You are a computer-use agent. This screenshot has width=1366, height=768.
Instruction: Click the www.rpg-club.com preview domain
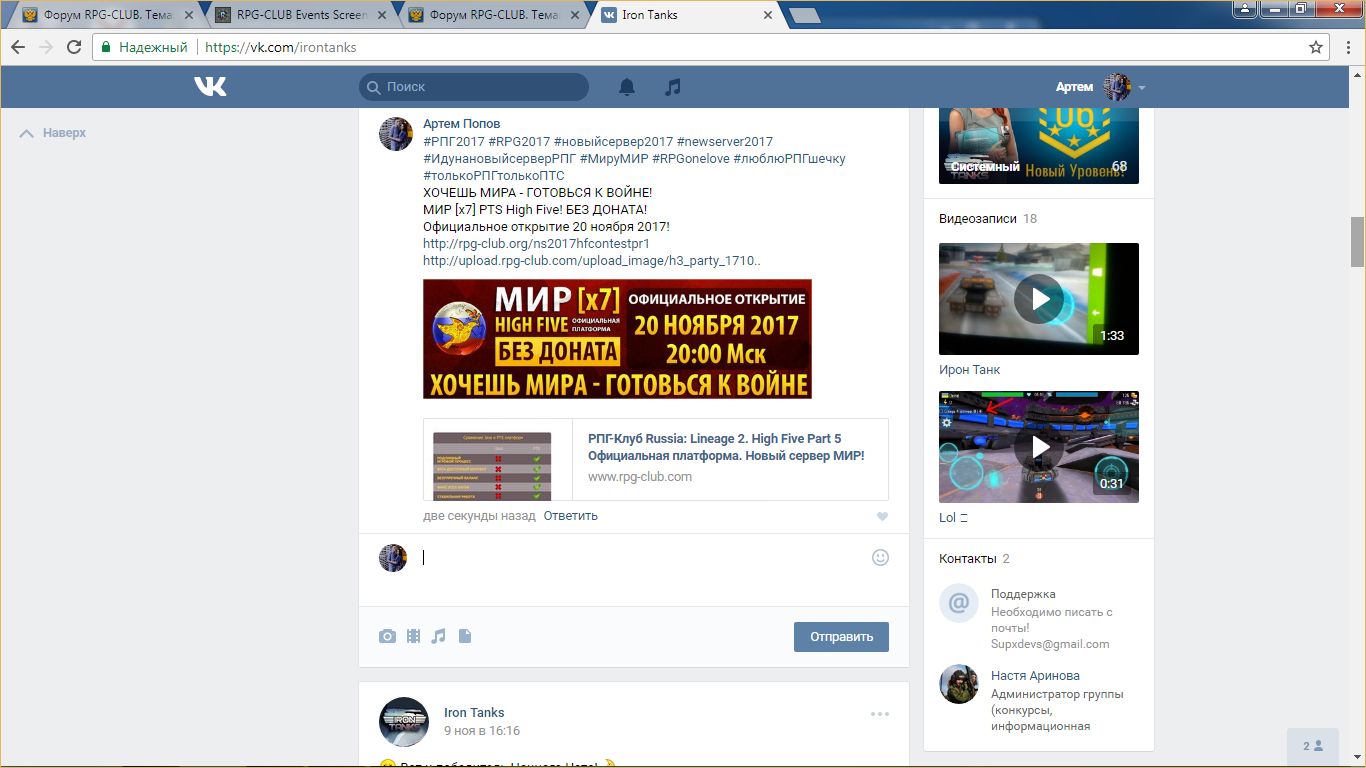coord(640,477)
